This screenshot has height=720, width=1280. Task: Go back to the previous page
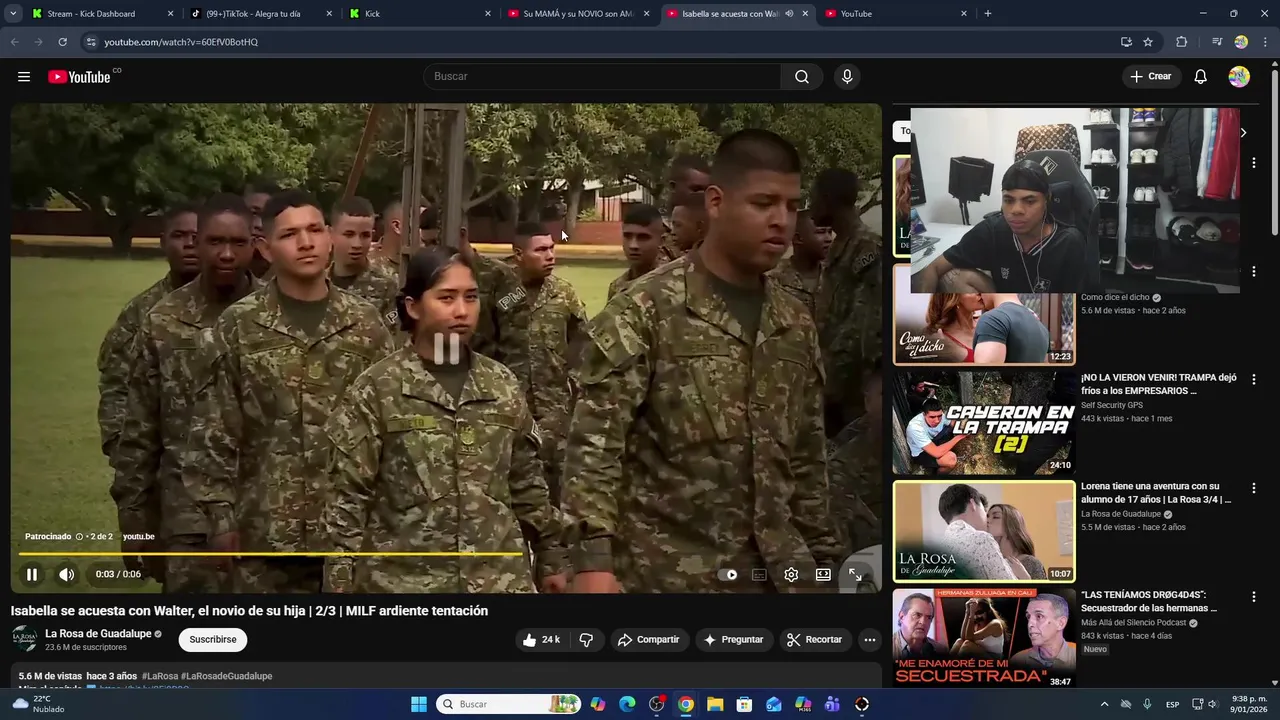(15, 42)
